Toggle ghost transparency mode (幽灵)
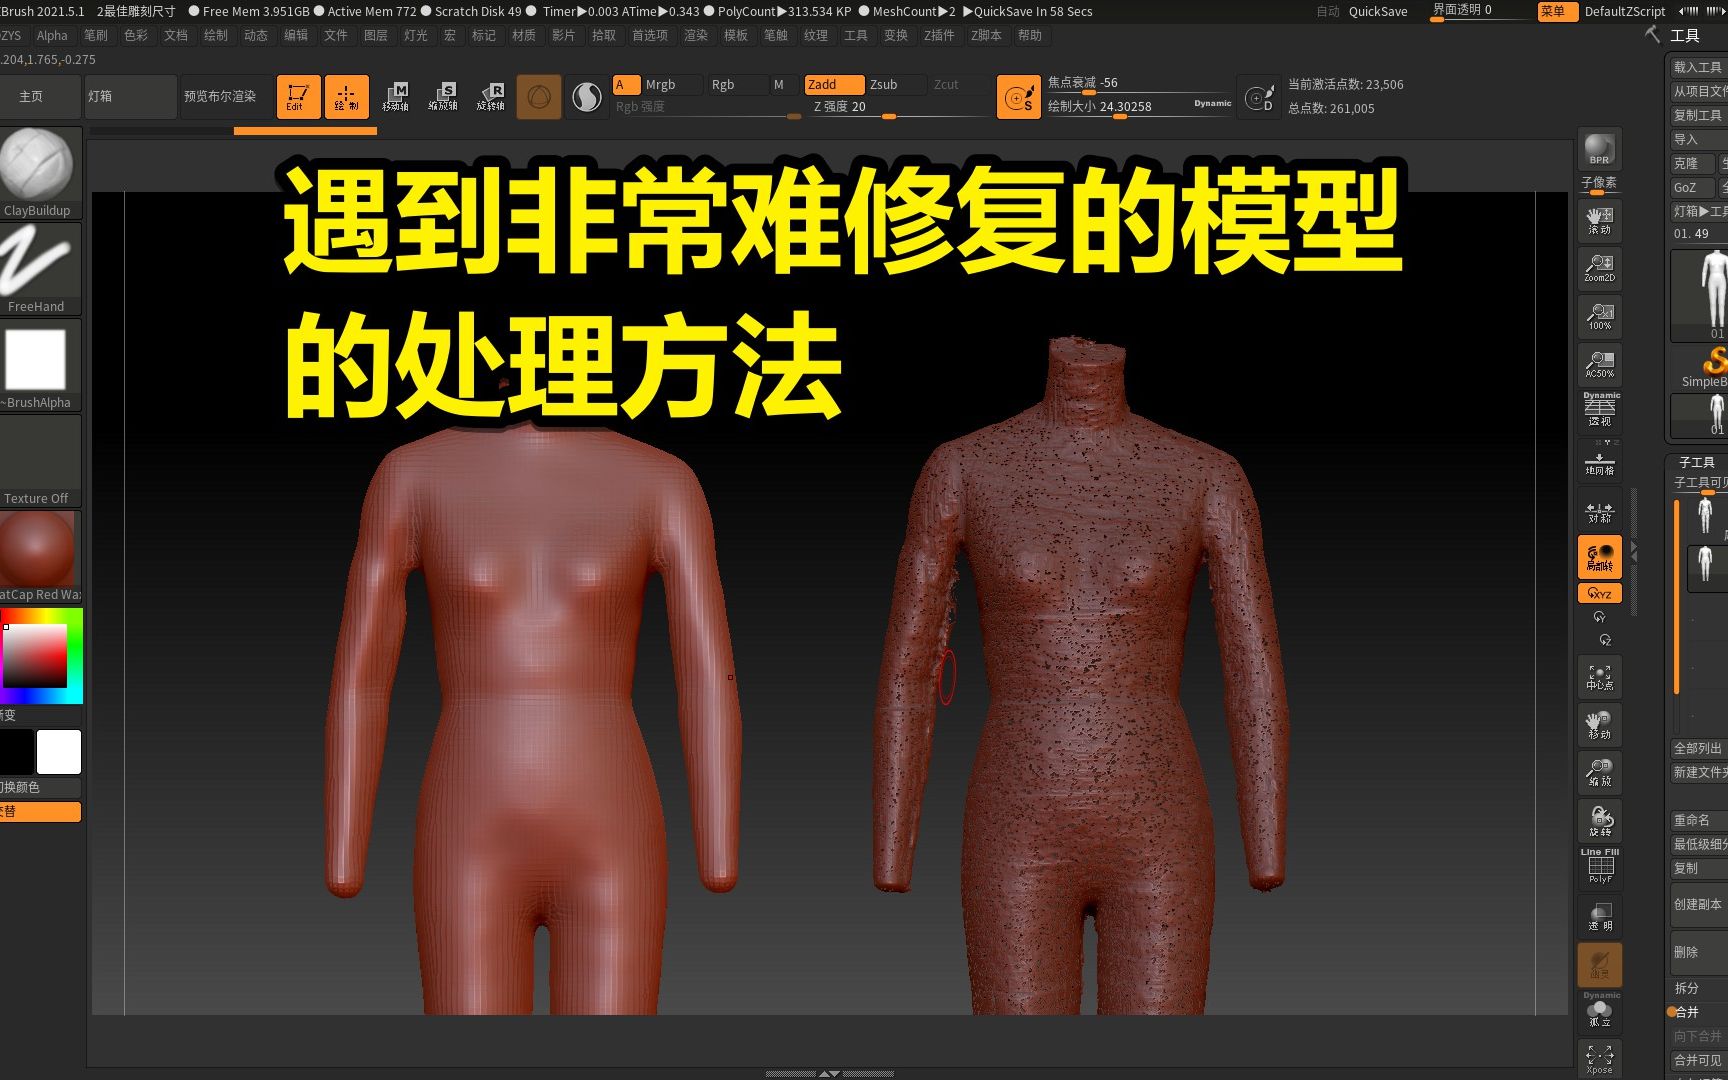Viewport: 1728px width, 1080px height. coord(1598,965)
